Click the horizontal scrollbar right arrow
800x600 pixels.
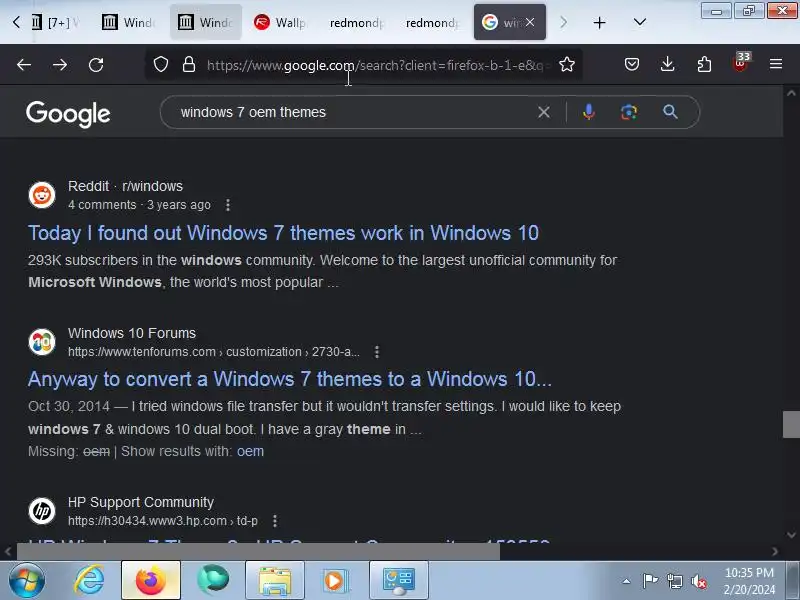coord(775,551)
